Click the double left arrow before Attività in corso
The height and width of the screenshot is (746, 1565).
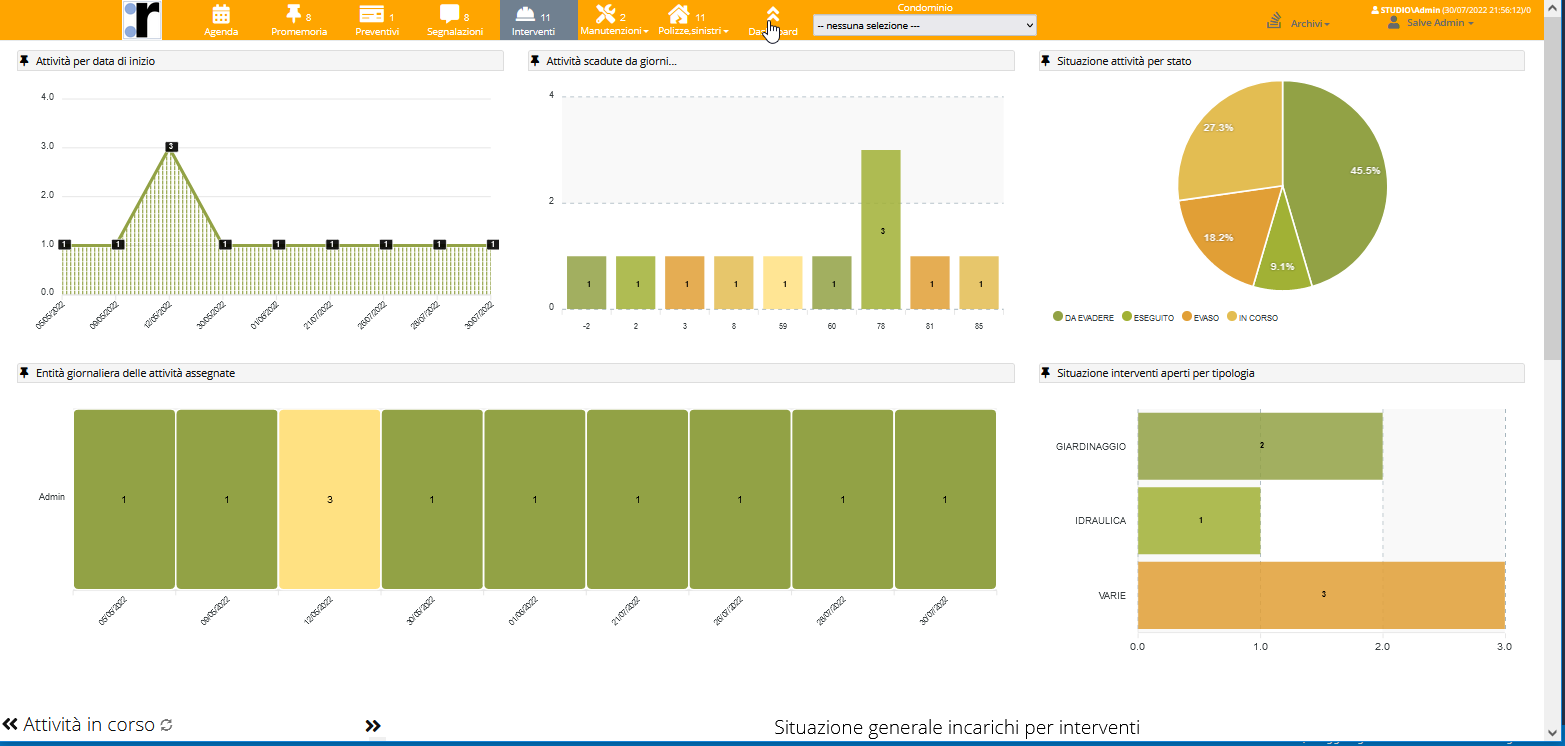pos(11,725)
